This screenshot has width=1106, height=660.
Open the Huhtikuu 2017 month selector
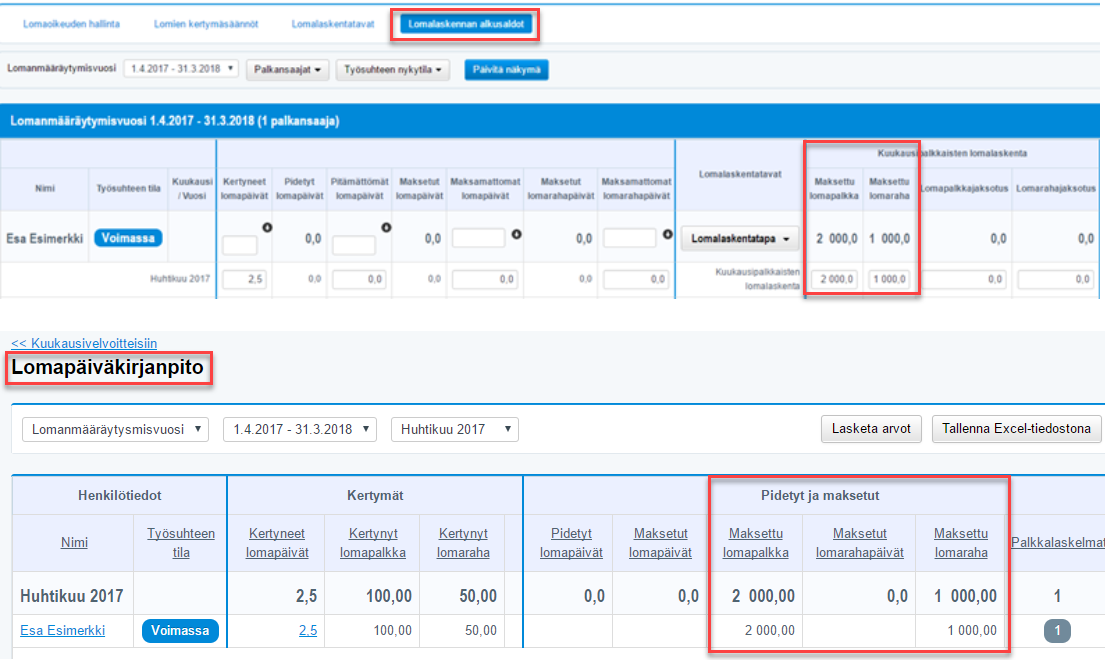(455, 429)
